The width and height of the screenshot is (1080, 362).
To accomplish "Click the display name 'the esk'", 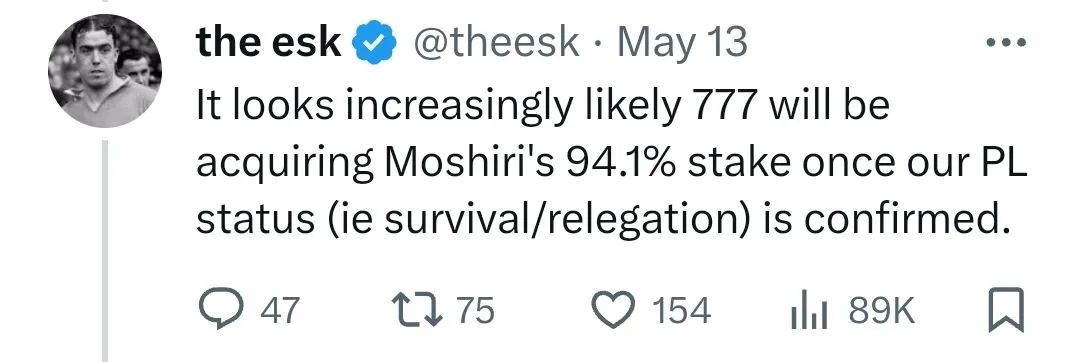I will tap(269, 43).
